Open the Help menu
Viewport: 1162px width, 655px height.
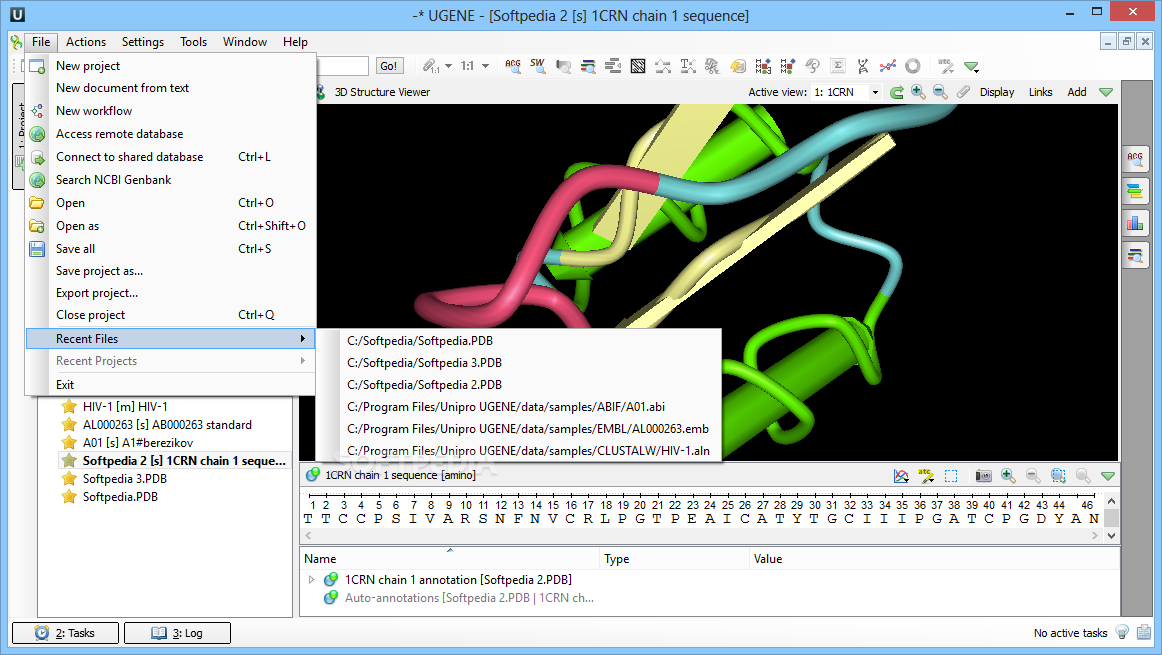click(295, 41)
